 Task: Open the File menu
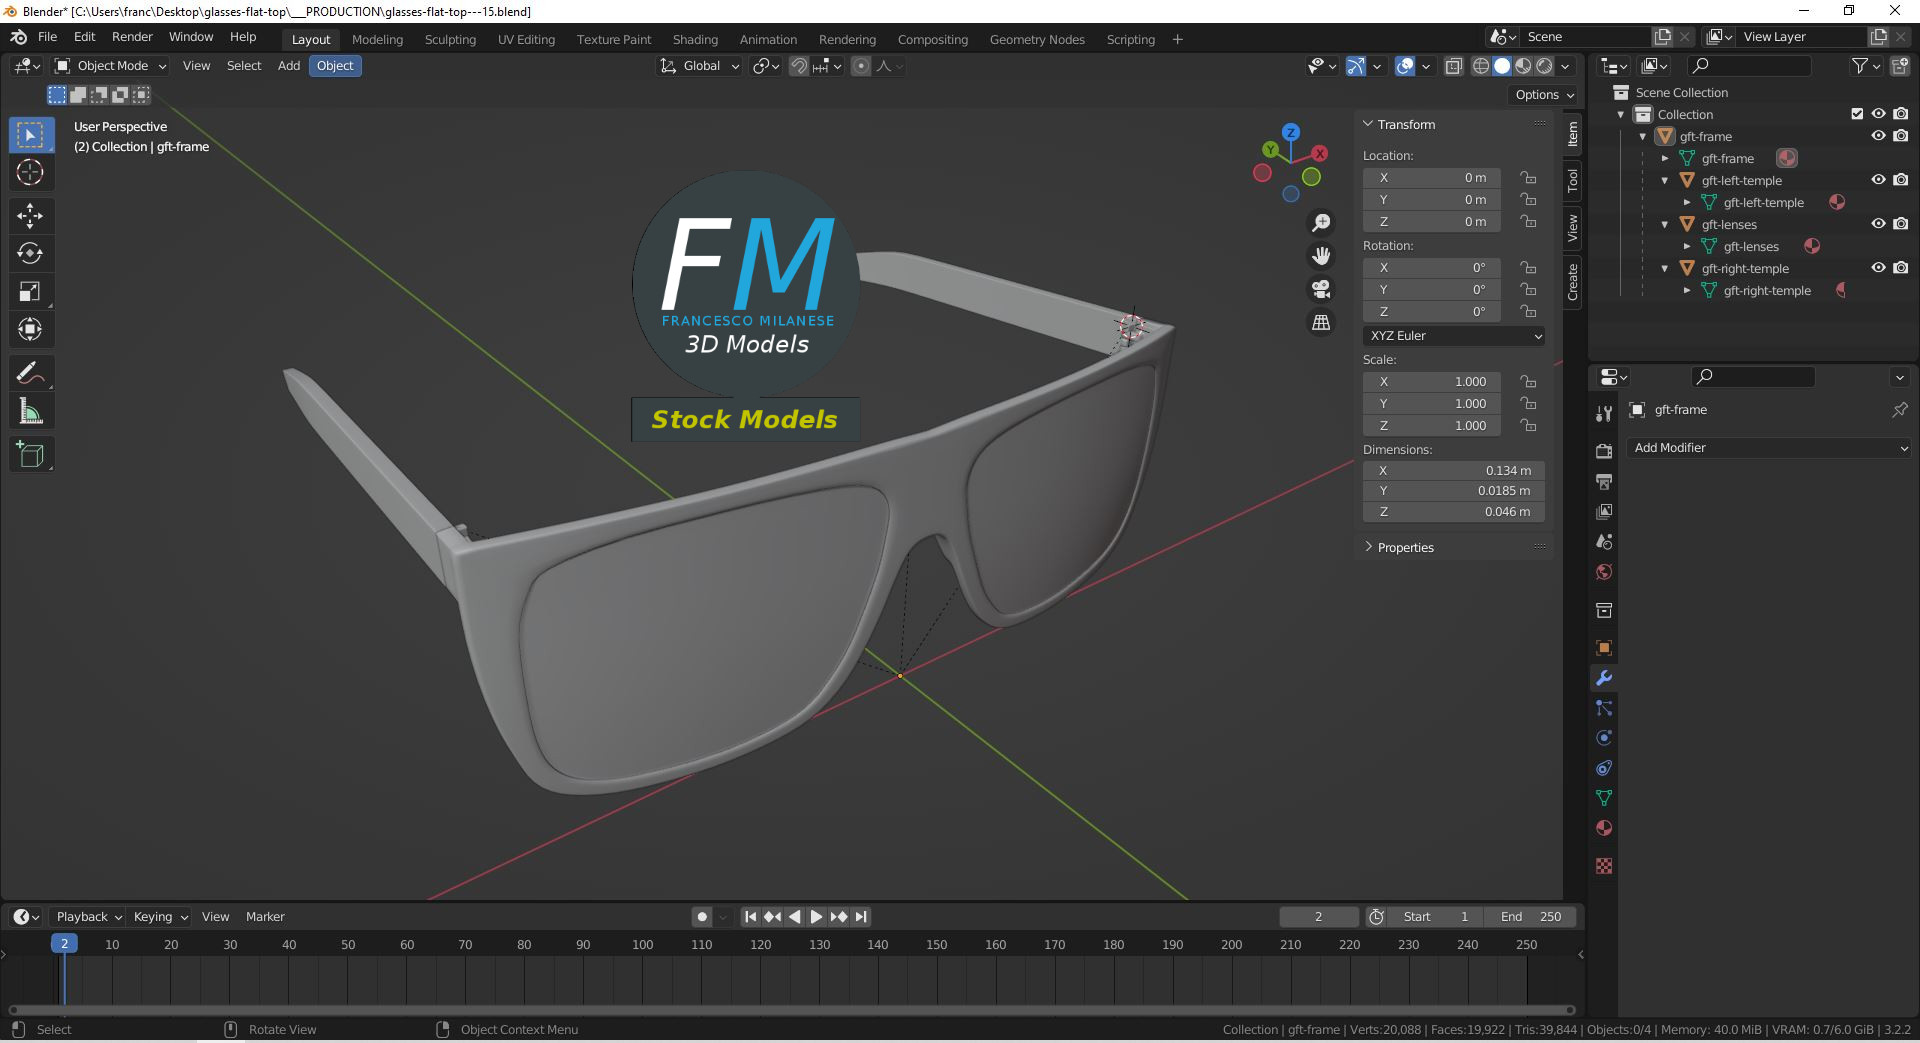point(47,37)
